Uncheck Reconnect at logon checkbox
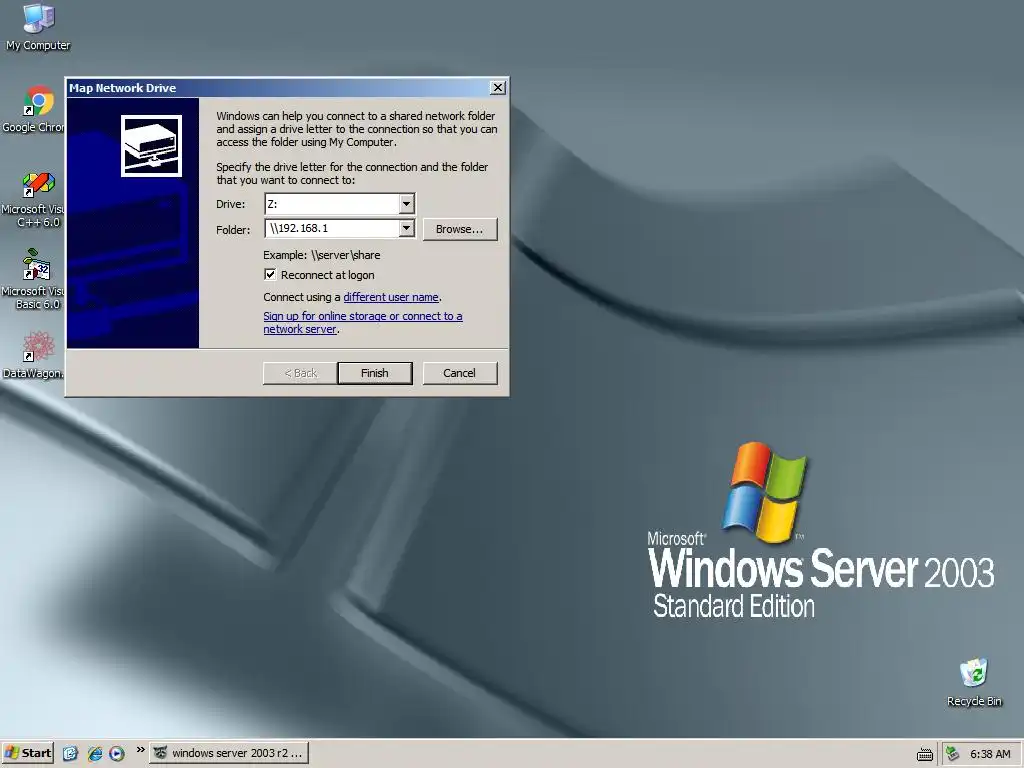1024x768 pixels. [270, 274]
